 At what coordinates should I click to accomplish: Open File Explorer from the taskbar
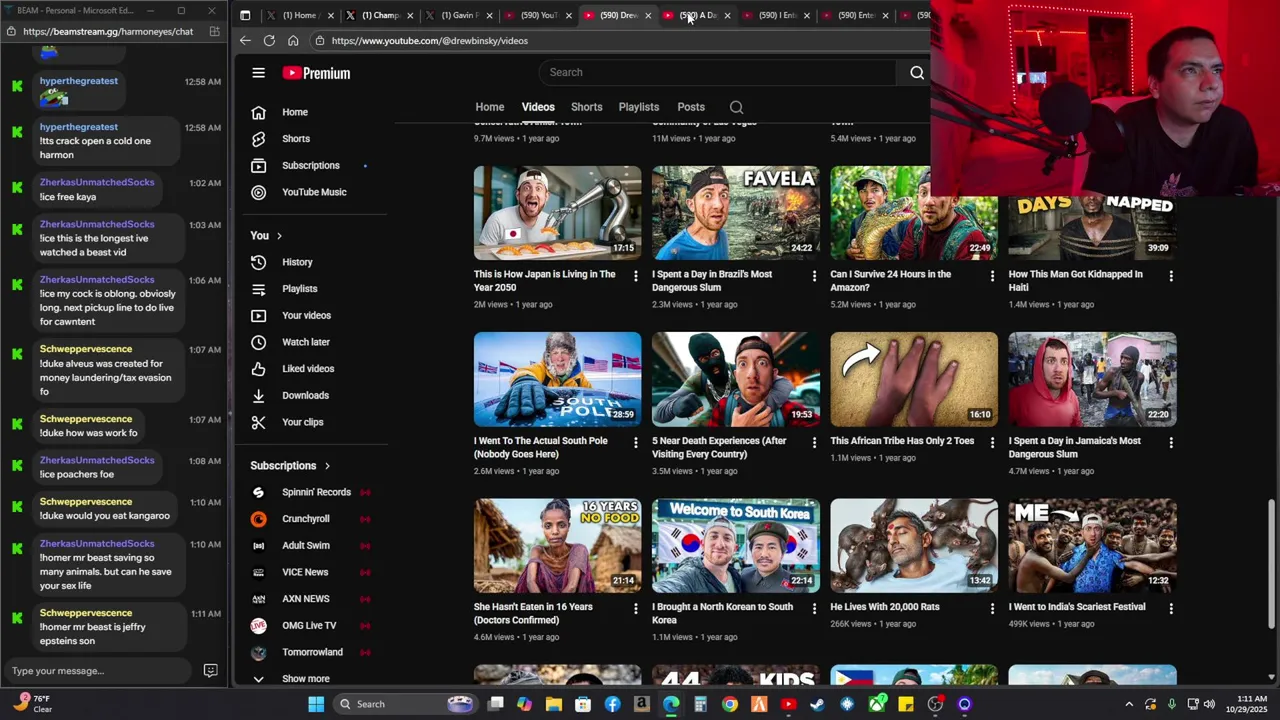[553, 704]
